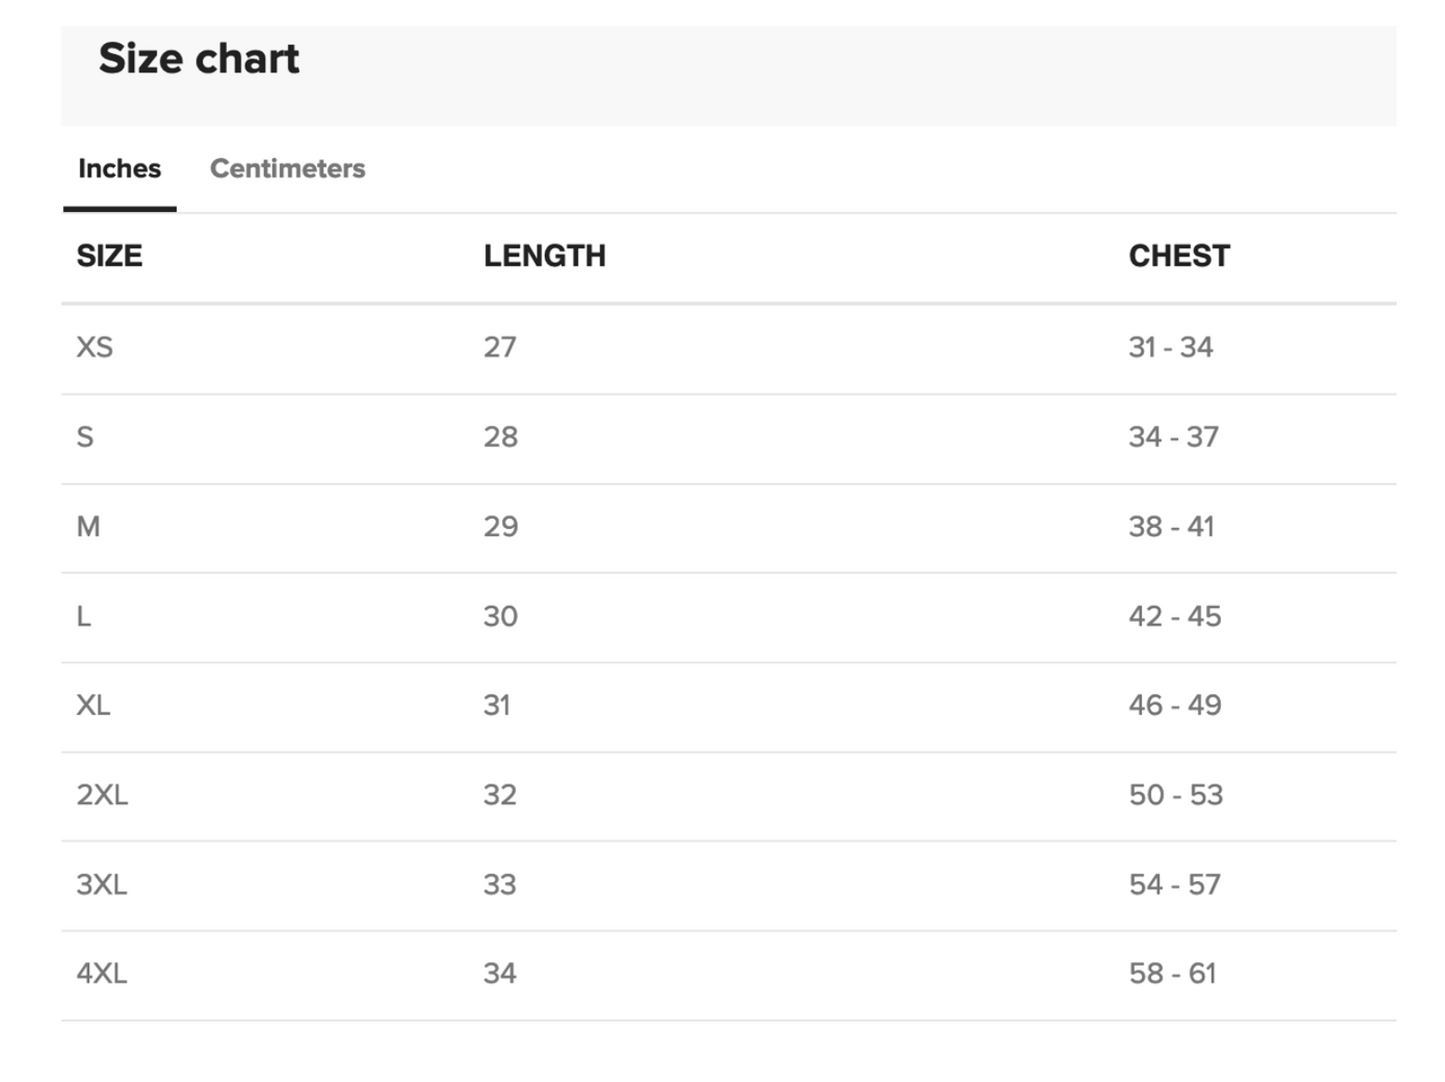Click the LENGTH column header
This screenshot has width=1445, height=1082.
[x=544, y=256]
